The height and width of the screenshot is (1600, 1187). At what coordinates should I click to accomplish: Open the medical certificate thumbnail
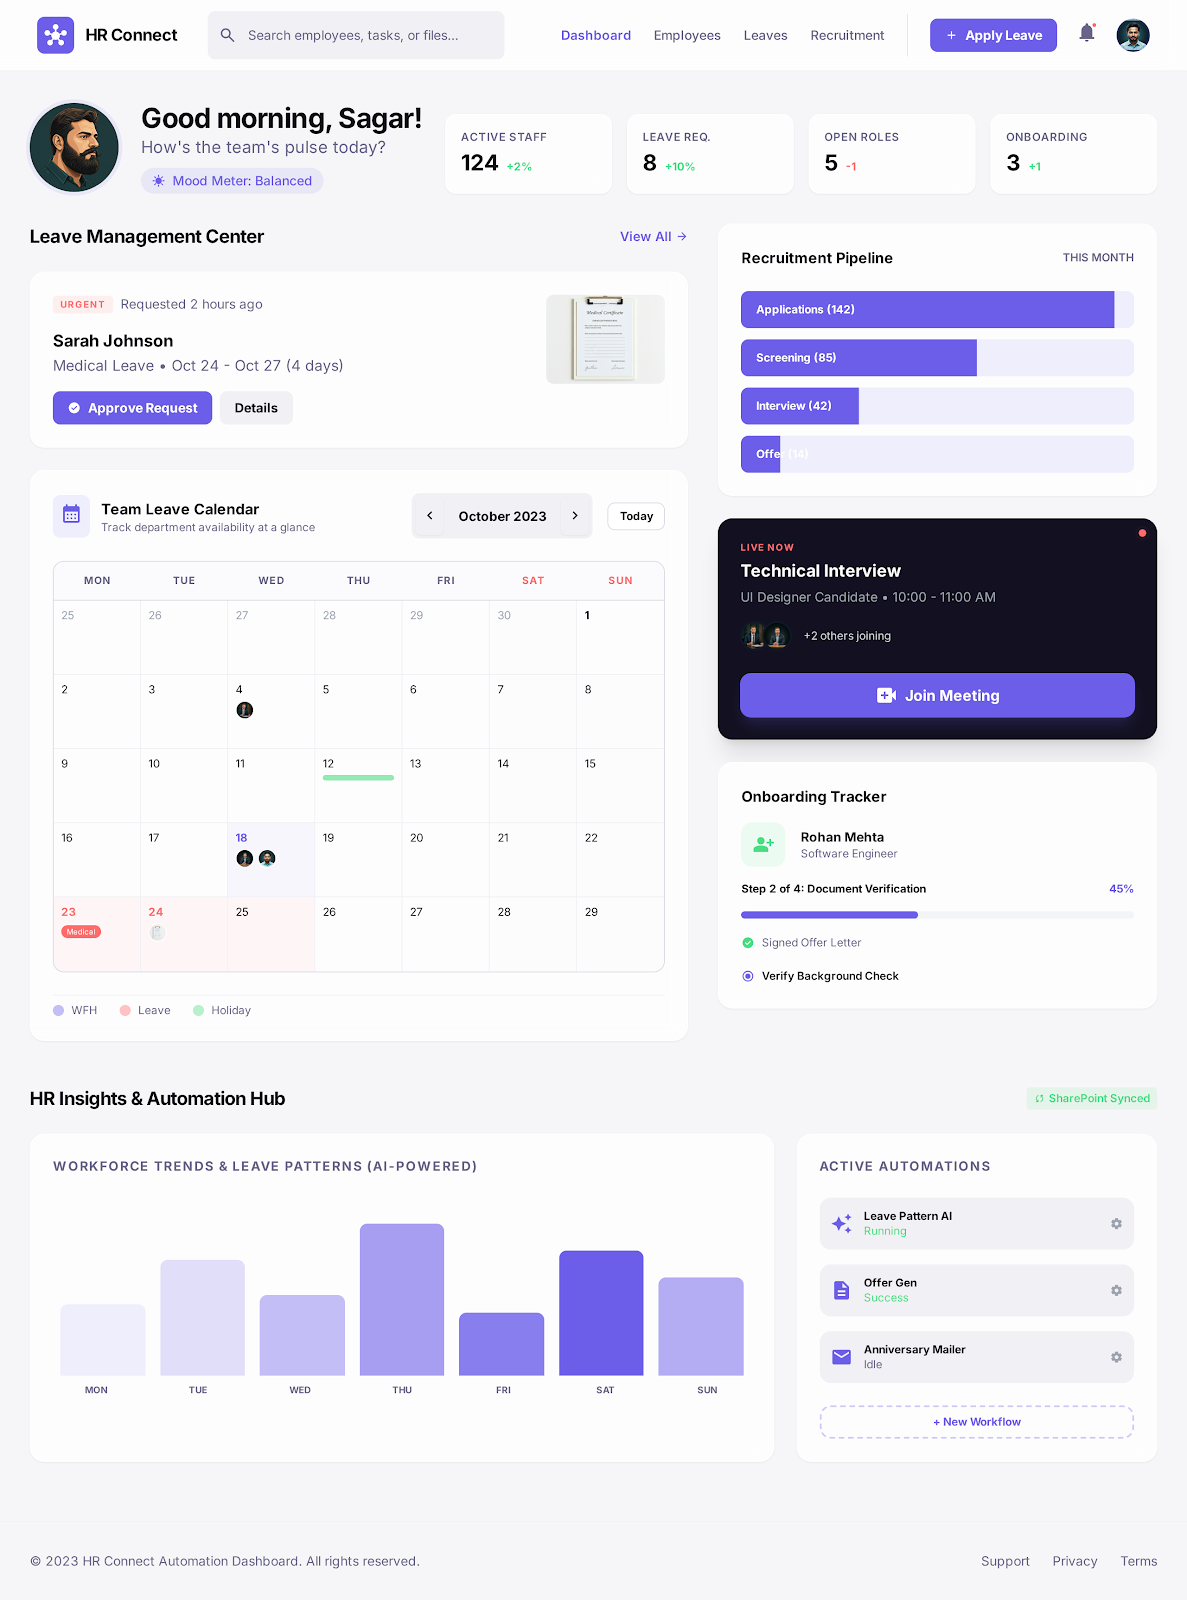click(x=605, y=339)
